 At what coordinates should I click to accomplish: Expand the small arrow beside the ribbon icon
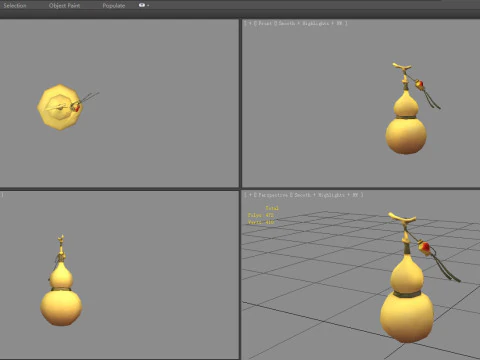[148, 5]
